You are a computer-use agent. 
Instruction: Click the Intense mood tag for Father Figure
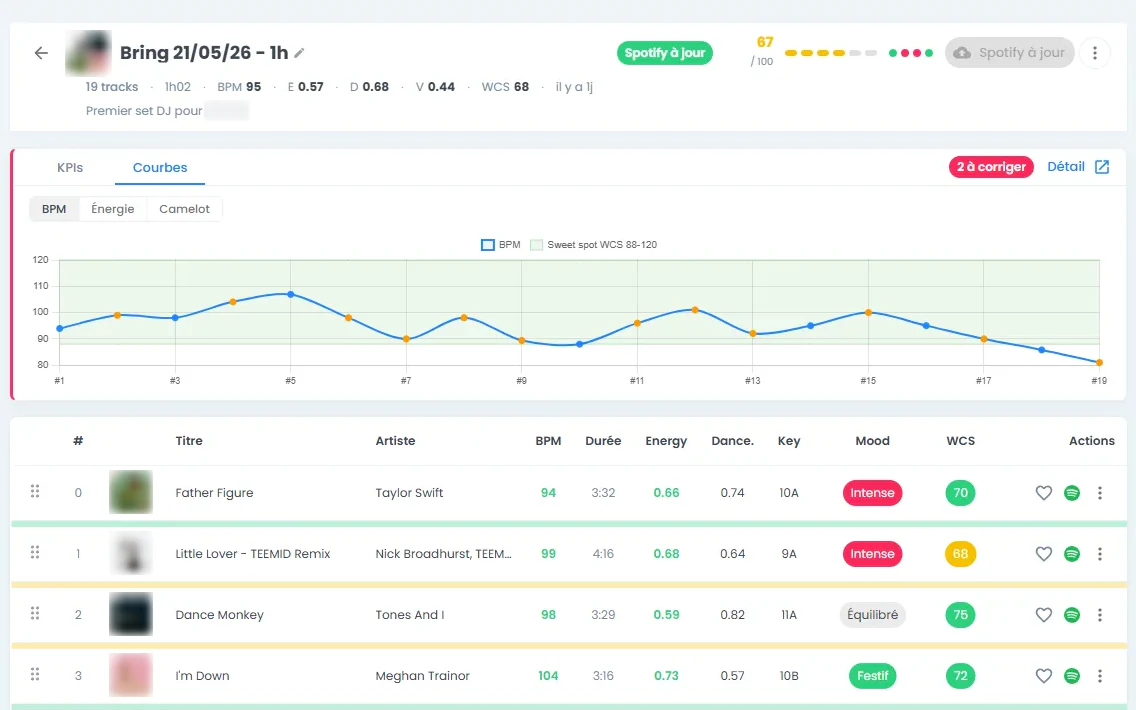(872, 493)
